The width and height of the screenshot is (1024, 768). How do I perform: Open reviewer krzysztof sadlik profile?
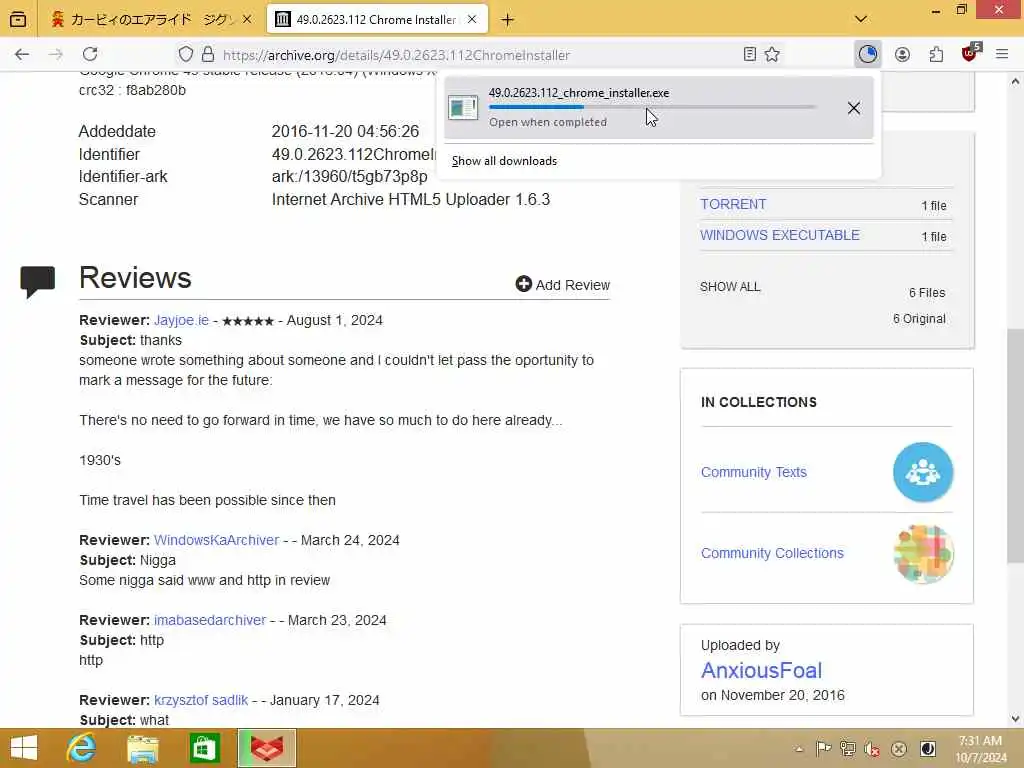tap(201, 700)
